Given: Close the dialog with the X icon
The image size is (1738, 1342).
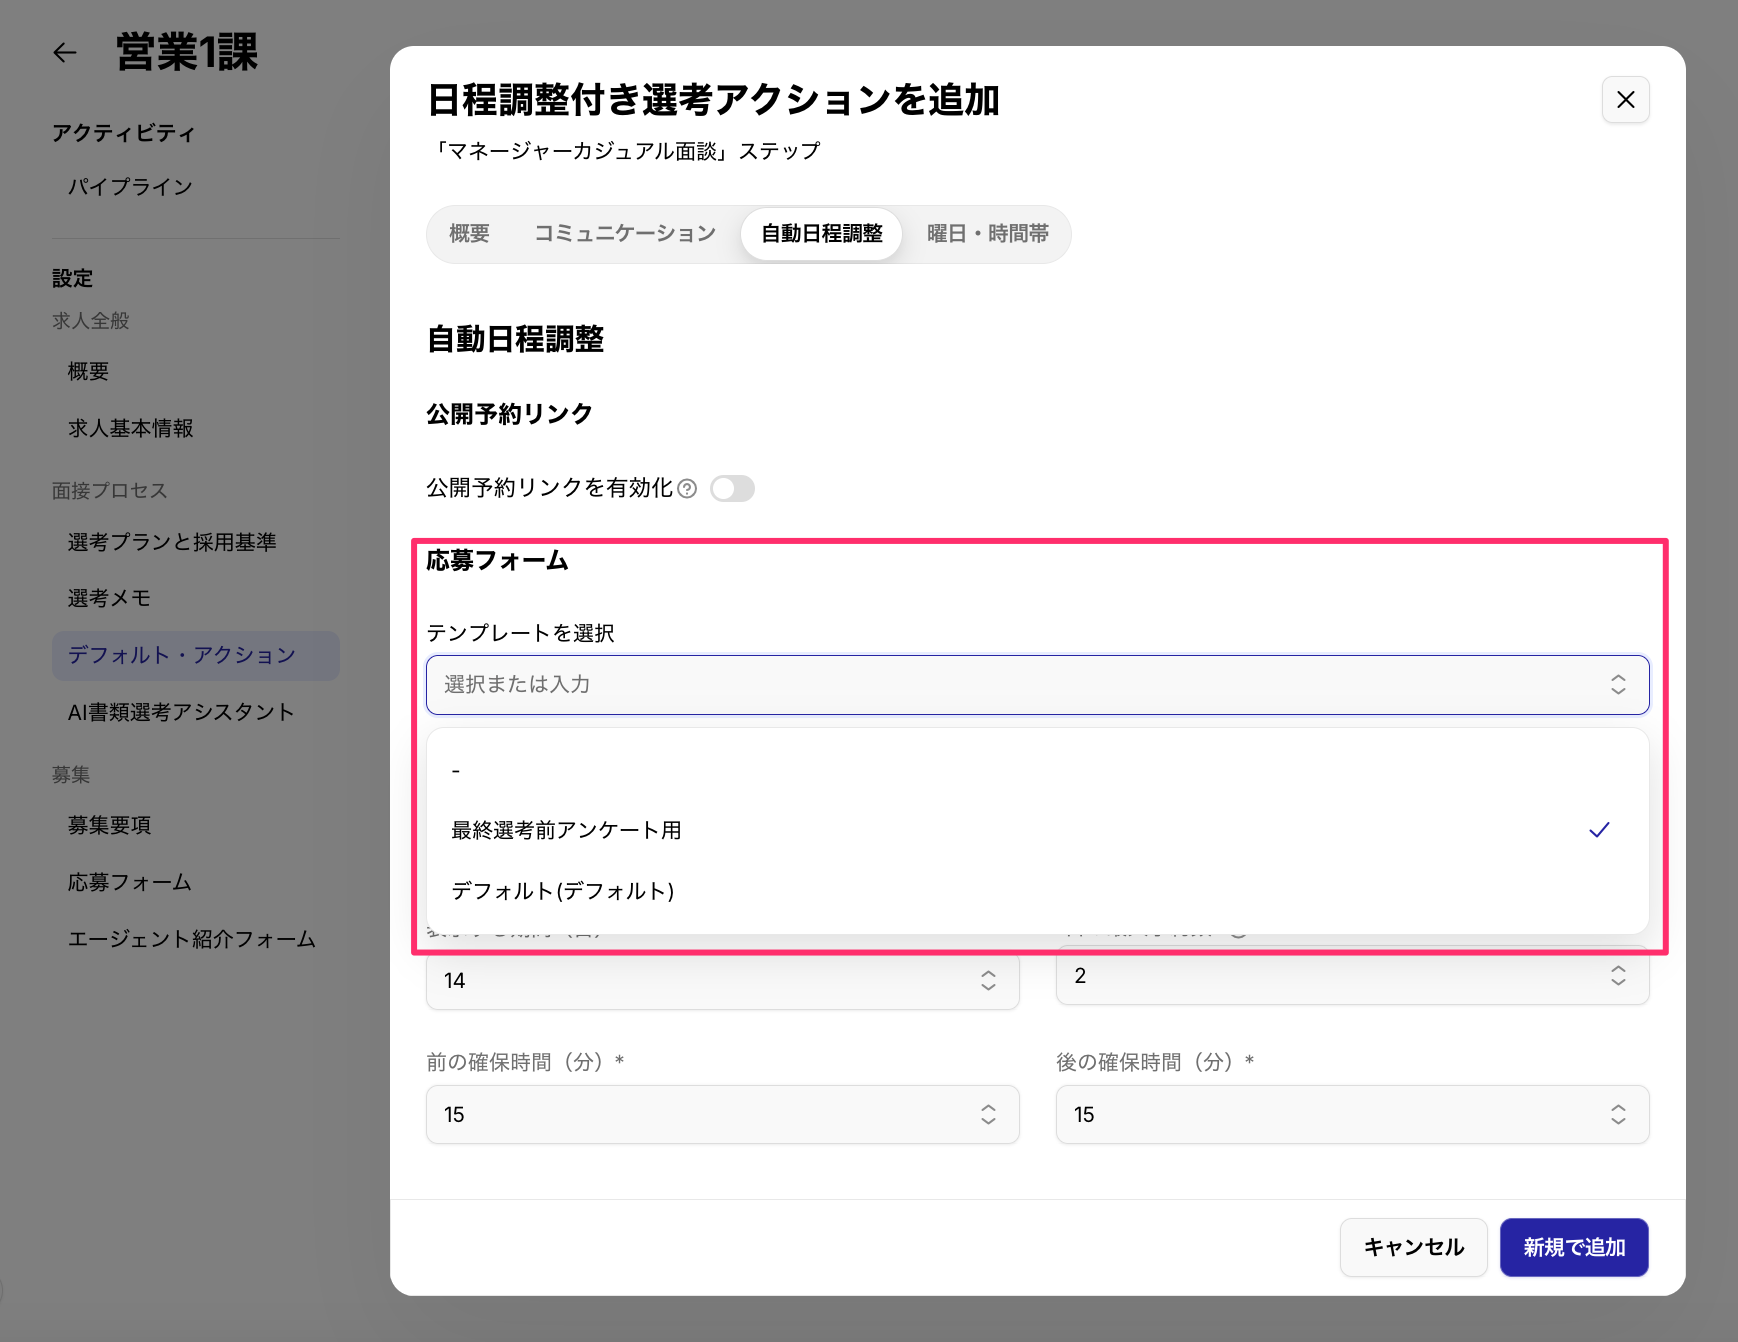Looking at the screenshot, I should pos(1625,100).
